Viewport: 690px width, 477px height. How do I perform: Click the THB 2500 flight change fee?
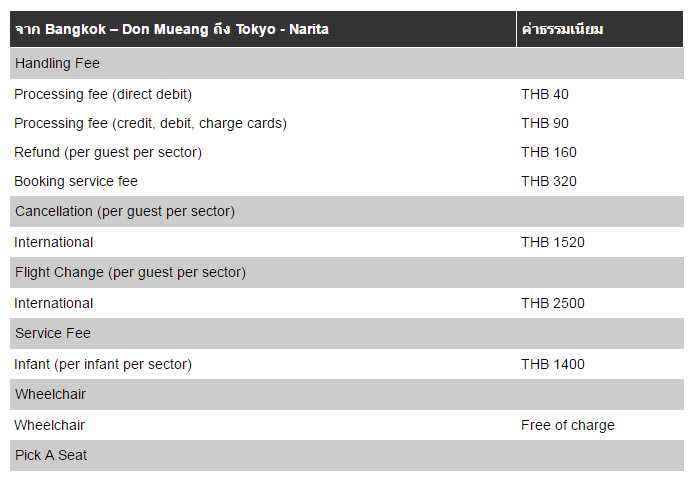(x=553, y=303)
